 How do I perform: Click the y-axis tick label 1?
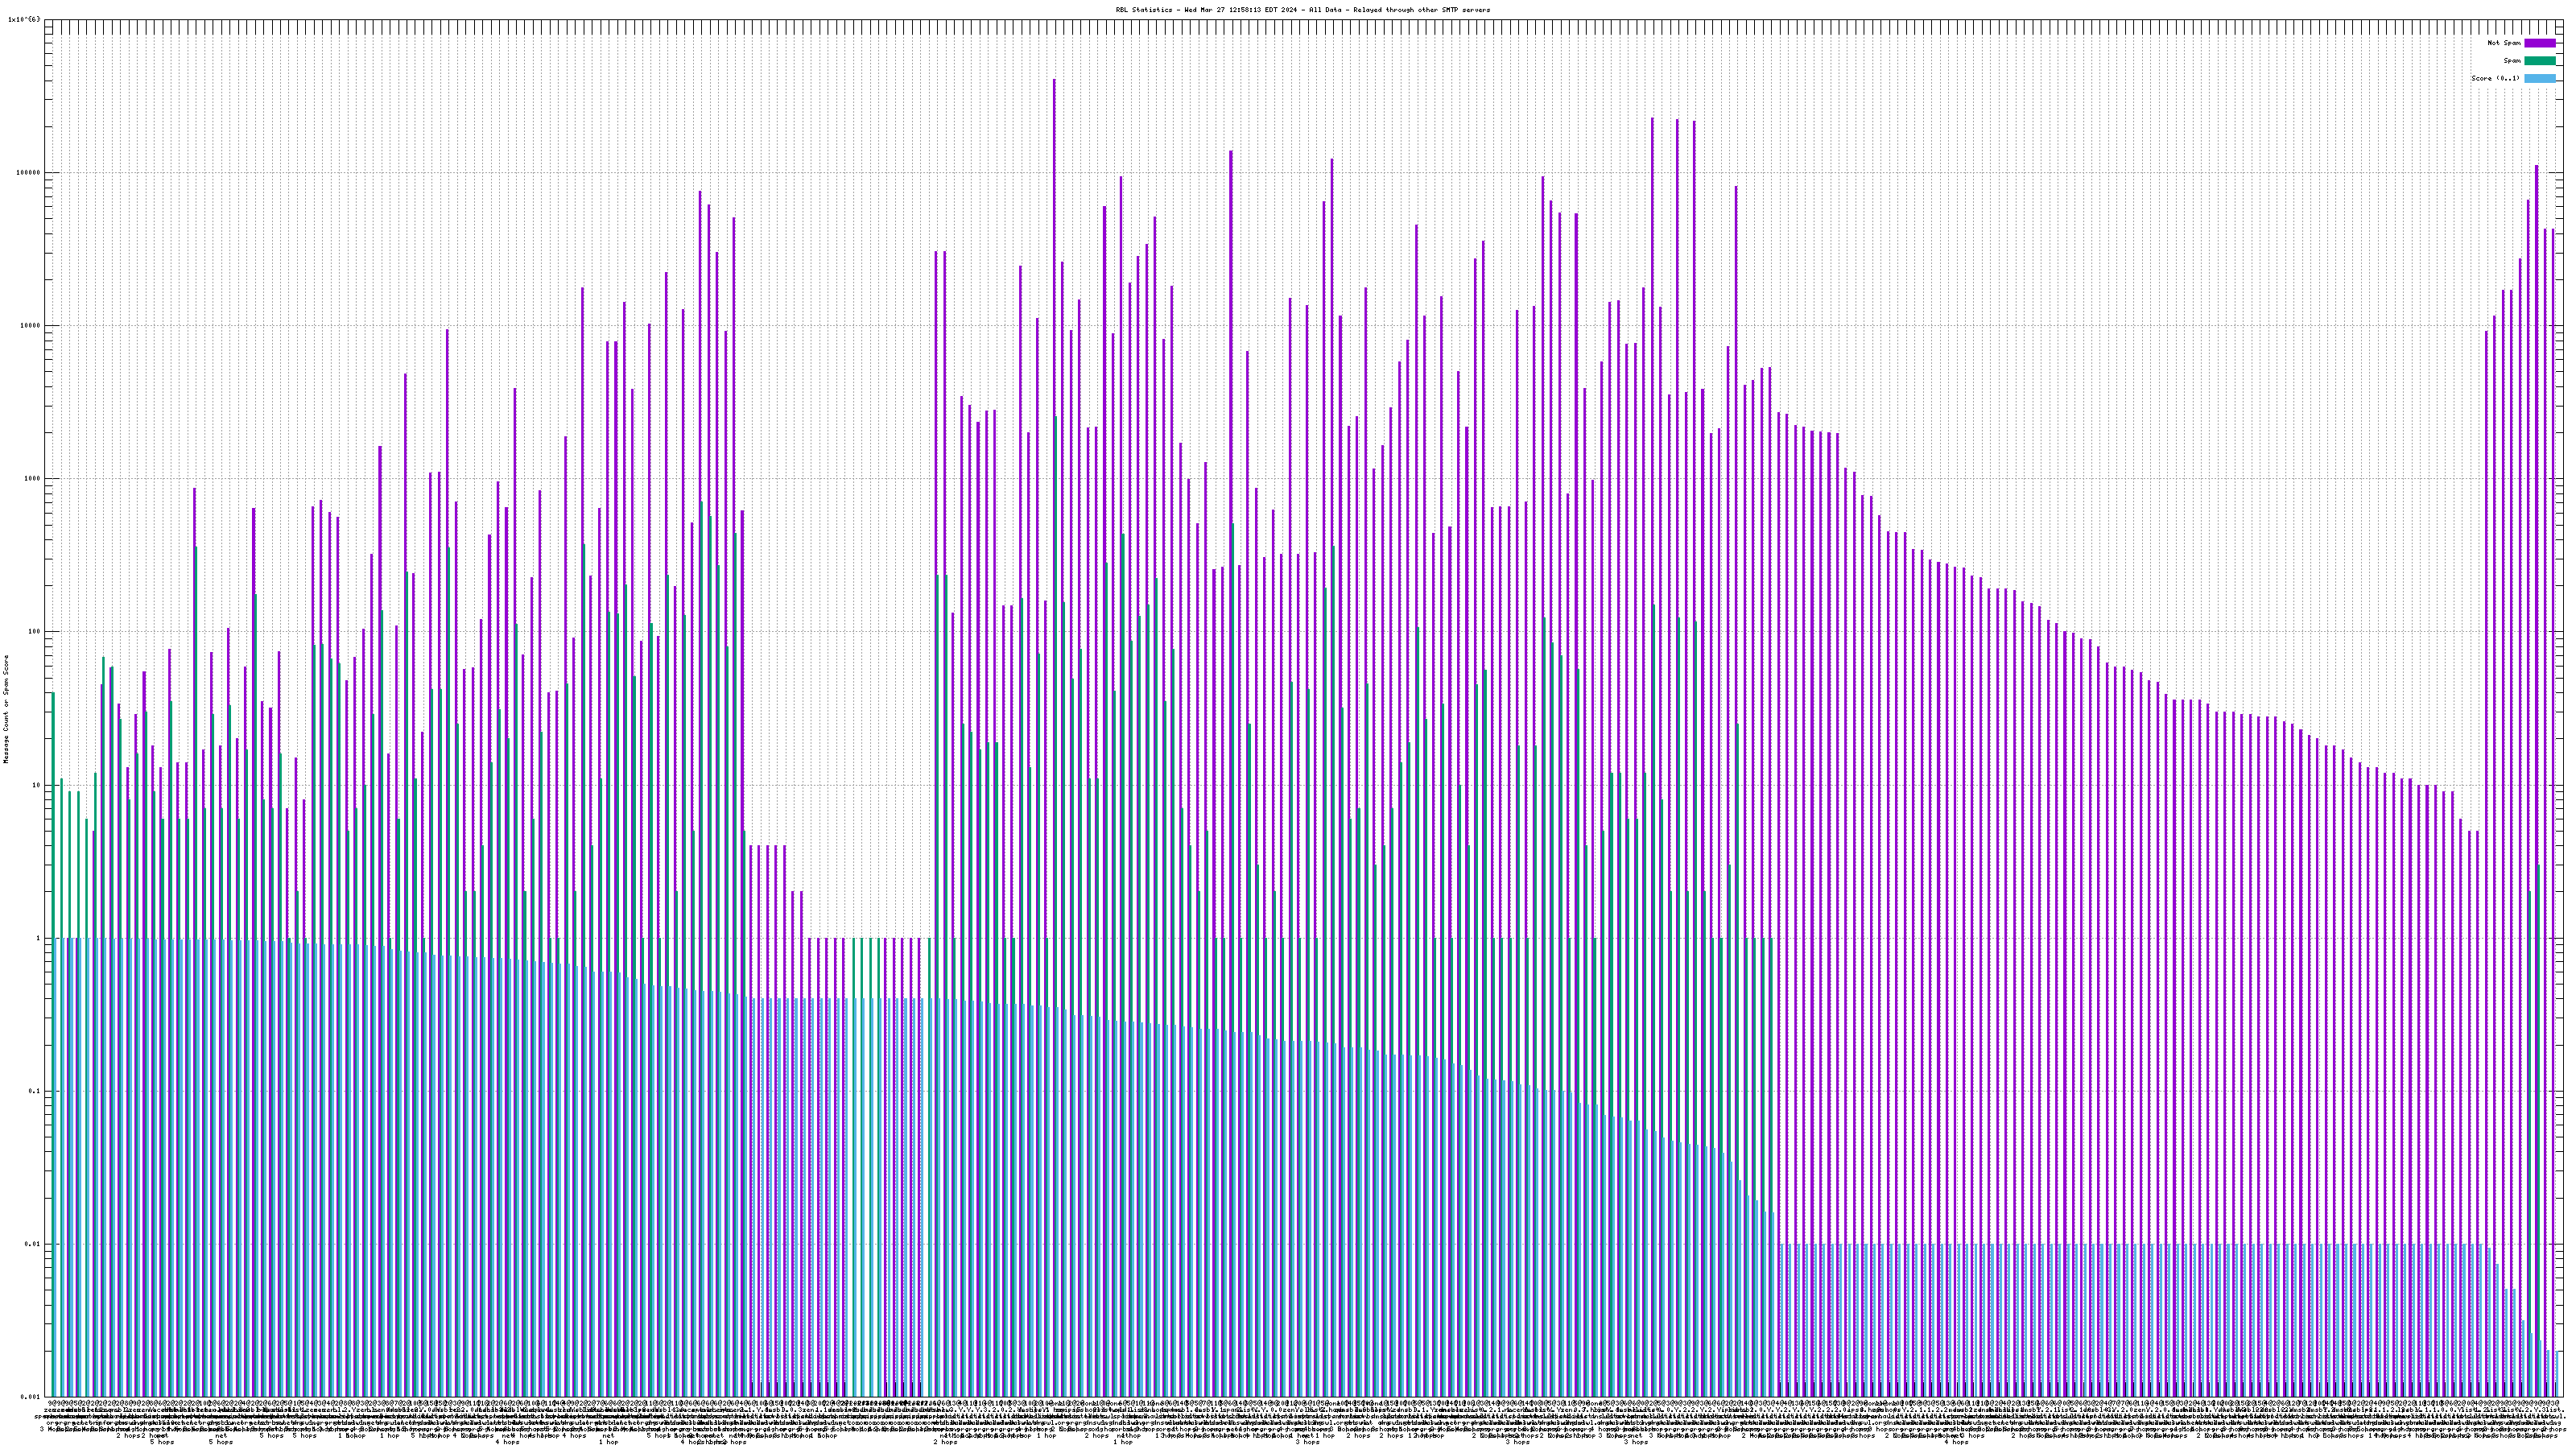pyautogui.click(x=39, y=938)
